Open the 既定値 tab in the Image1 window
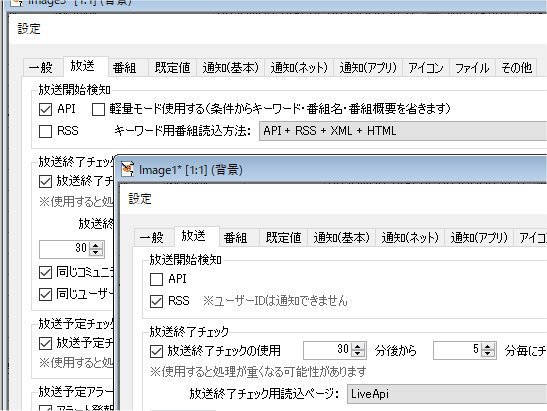The image size is (547, 411). pos(283,238)
